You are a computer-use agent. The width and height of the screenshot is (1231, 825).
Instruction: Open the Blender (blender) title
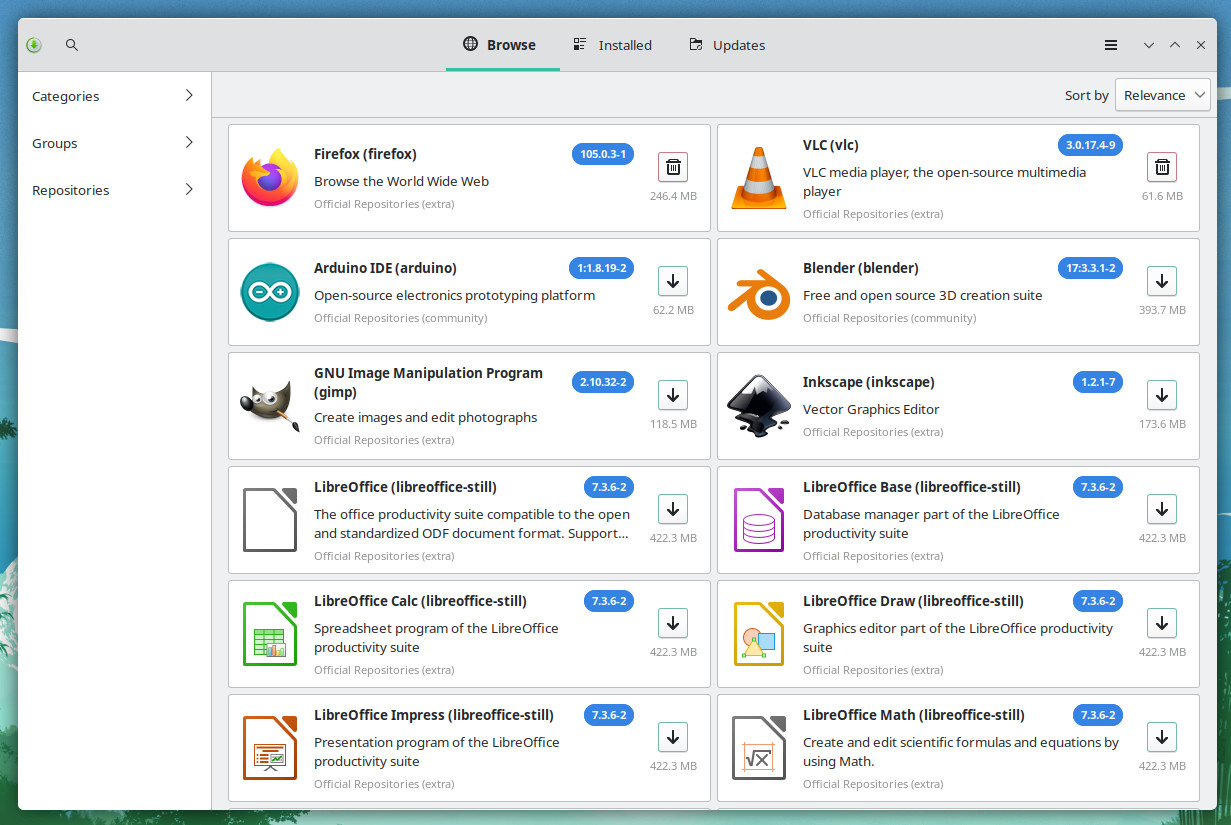[861, 268]
